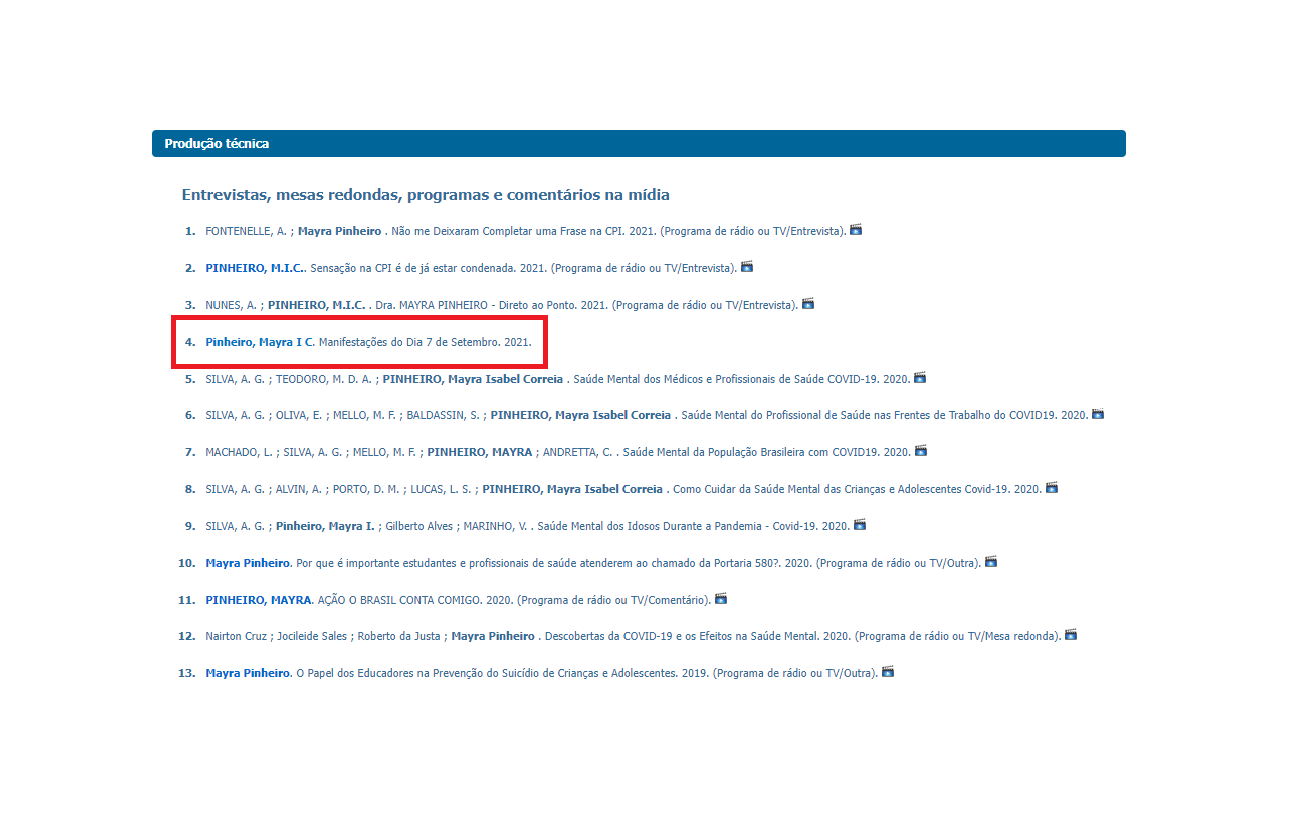This screenshot has width=1297, height=819.
Task: Click 'Nairton Cruz' author in entry 12
Action: point(236,636)
